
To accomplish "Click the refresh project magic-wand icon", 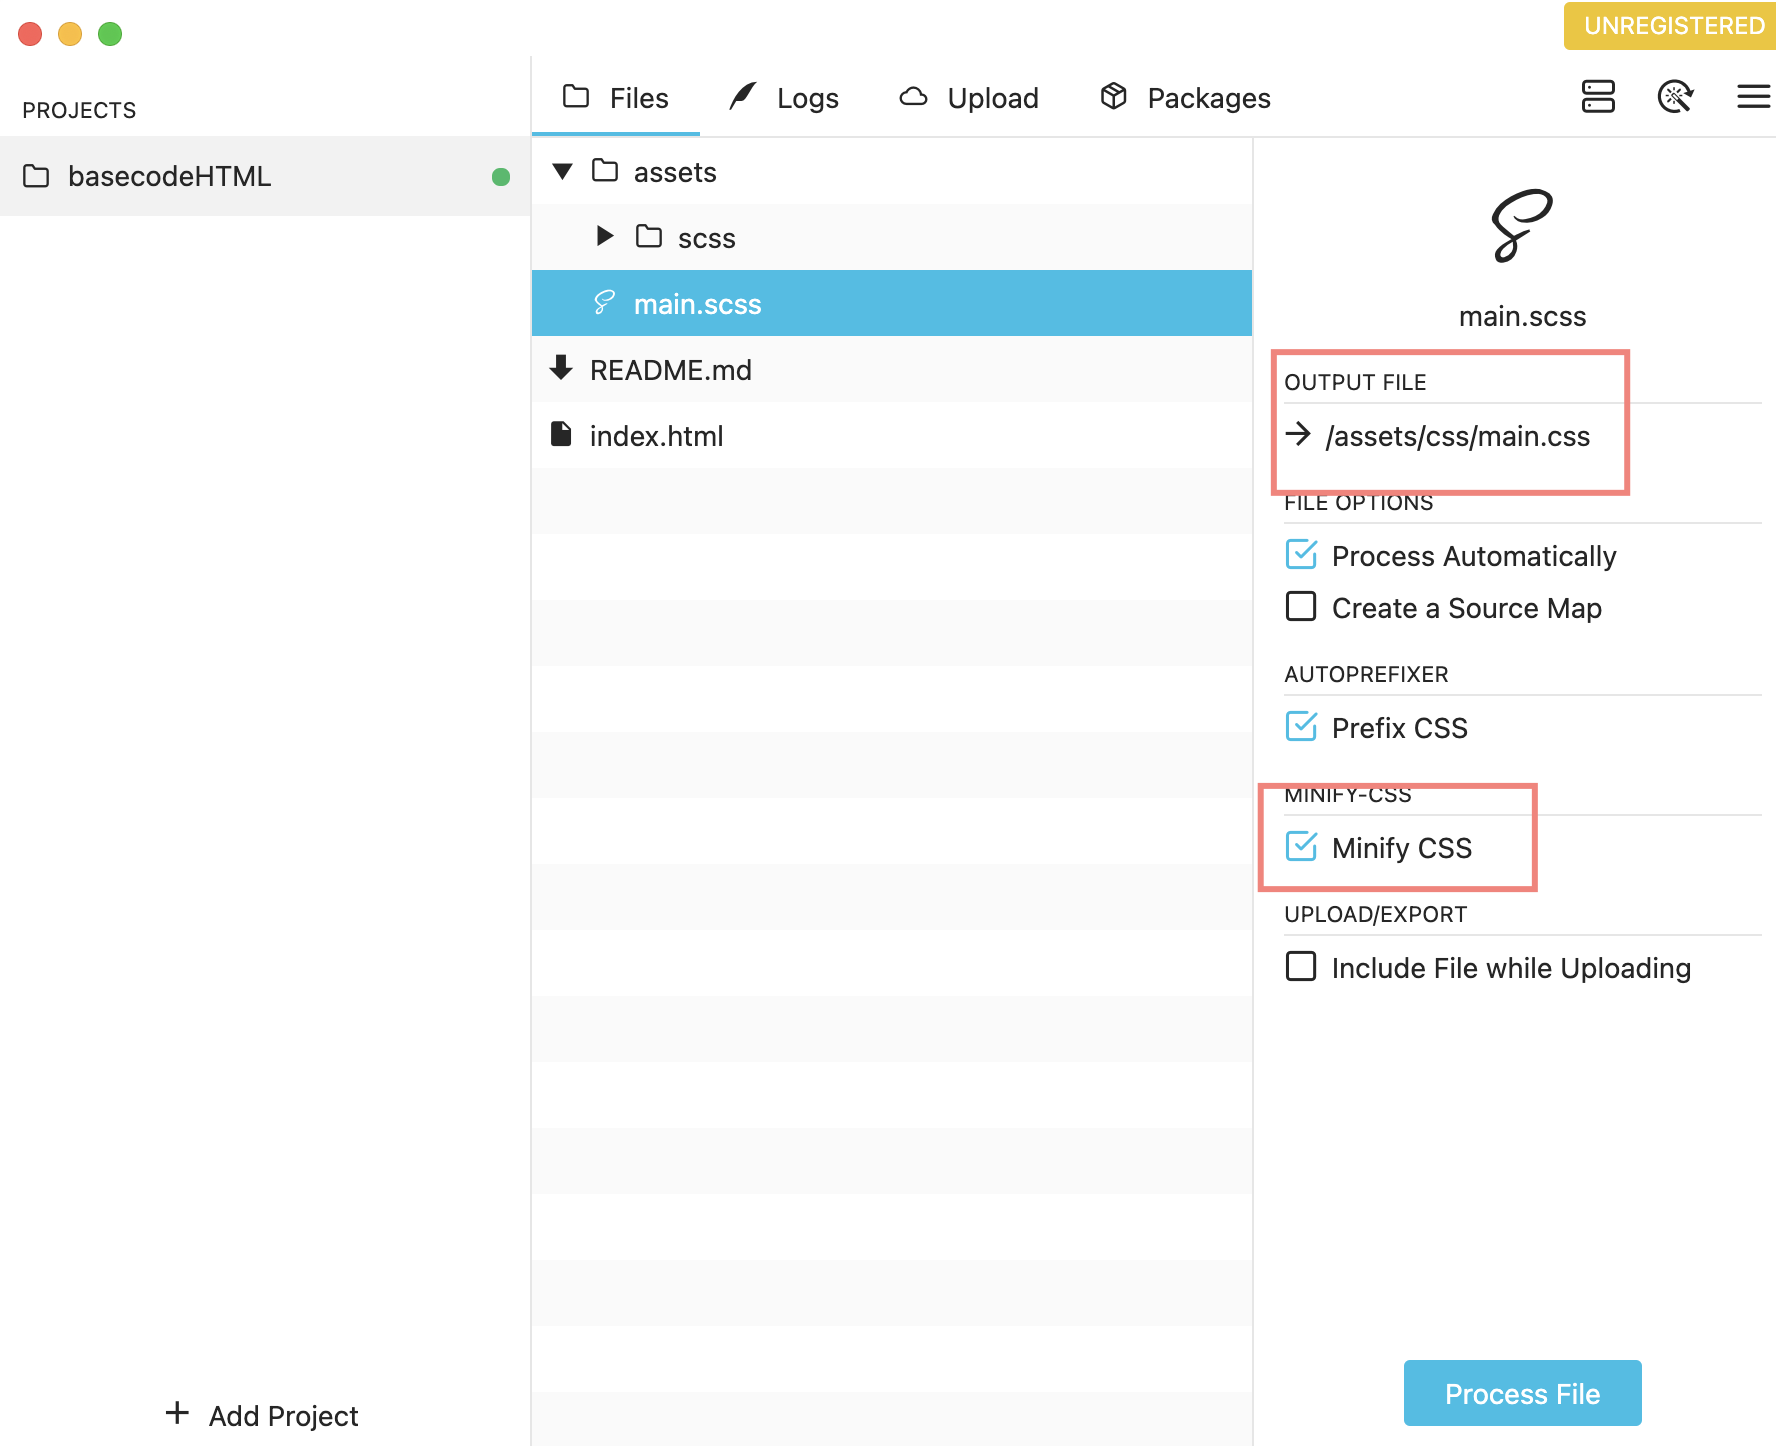I will tap(1675, 97).
